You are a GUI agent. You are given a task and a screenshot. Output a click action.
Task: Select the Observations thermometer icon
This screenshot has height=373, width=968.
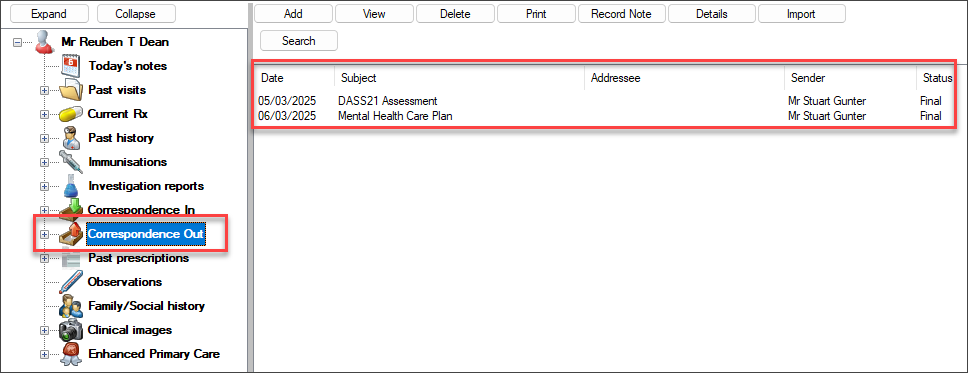click(72, 282)
